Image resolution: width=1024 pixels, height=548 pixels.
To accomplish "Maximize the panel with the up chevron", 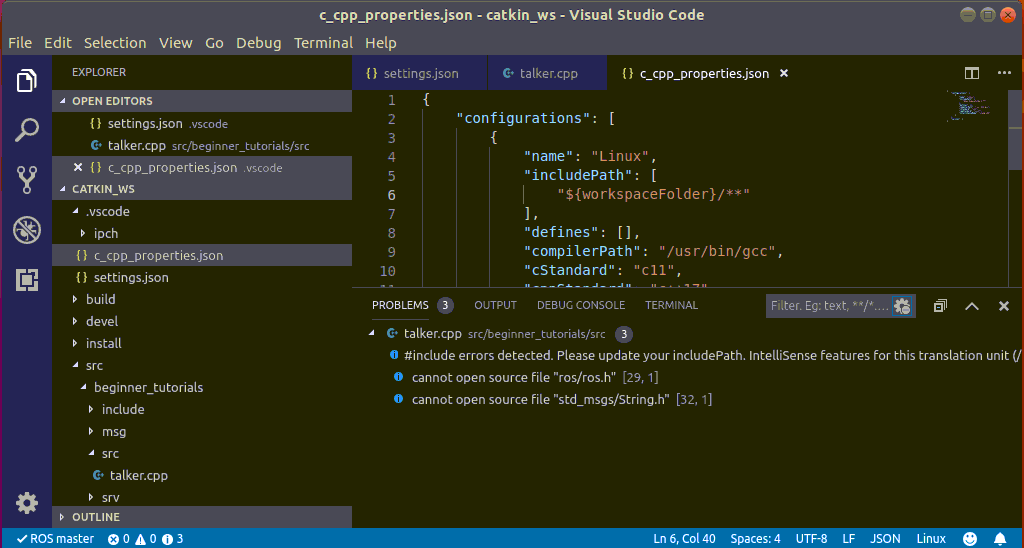I will tap(972, 306).
